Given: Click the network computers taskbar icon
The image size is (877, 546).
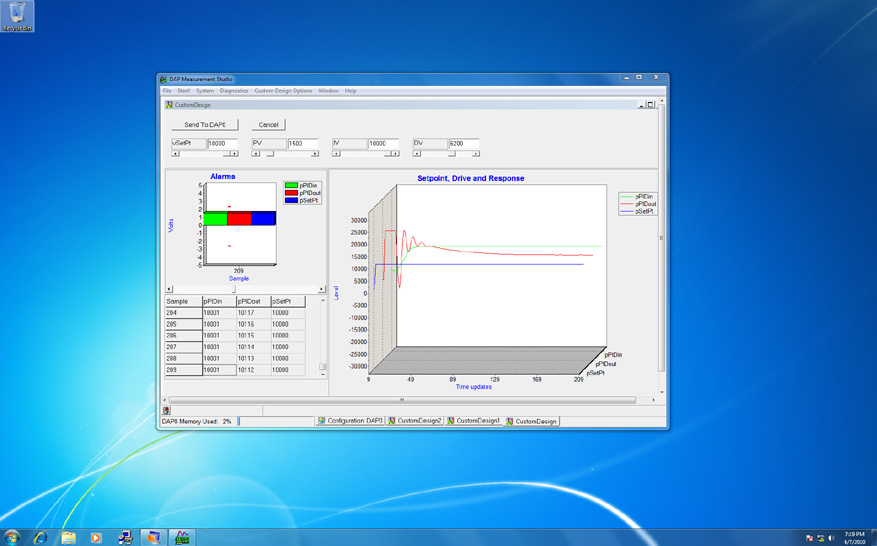Looking at the screenshot, I should point(125,538).
